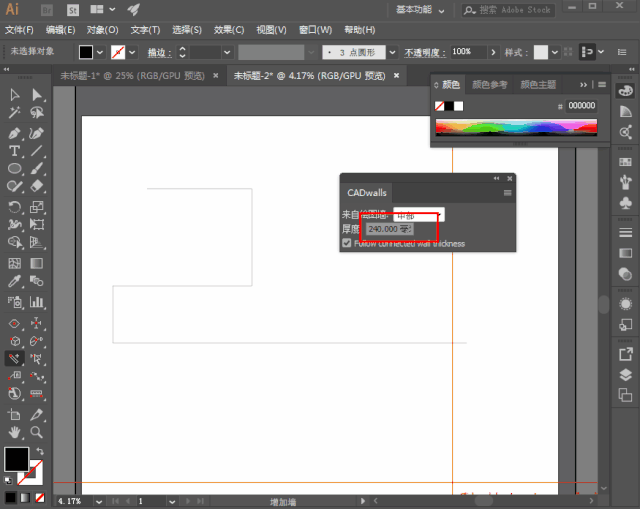Activate the Hand tool
The width and height of the screenshot is (640, 509).
pyautogui.click(x=15, y=432)
